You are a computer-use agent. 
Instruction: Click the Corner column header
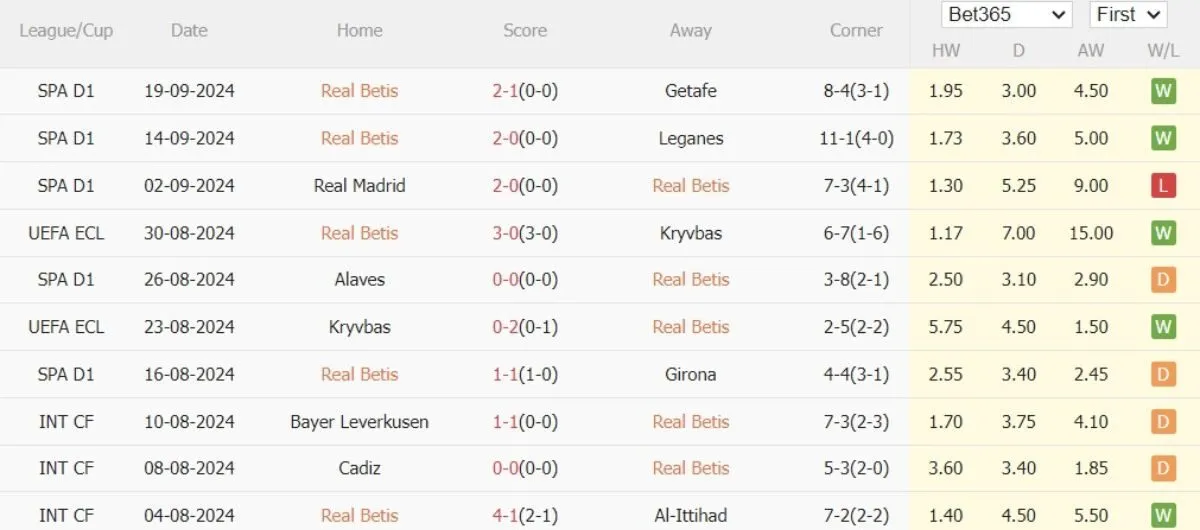point(856,31)
